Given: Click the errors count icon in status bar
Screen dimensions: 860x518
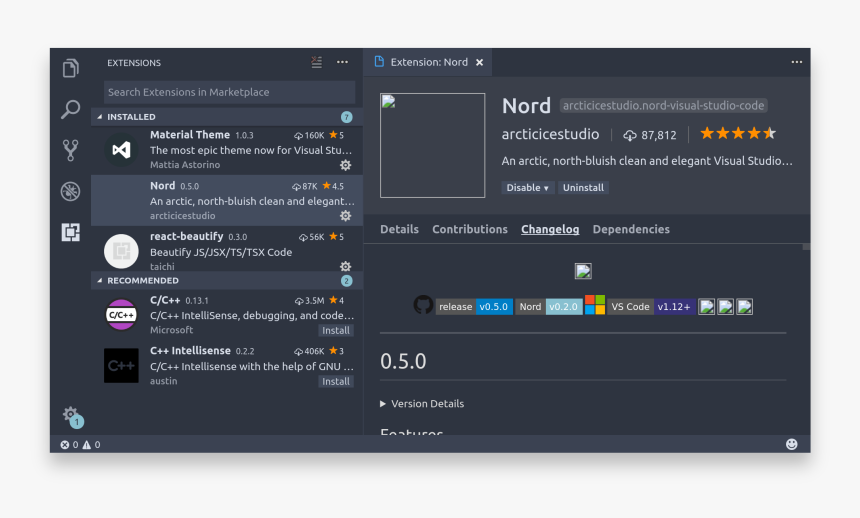Looking at the screenshot, I should click(69, 444).
